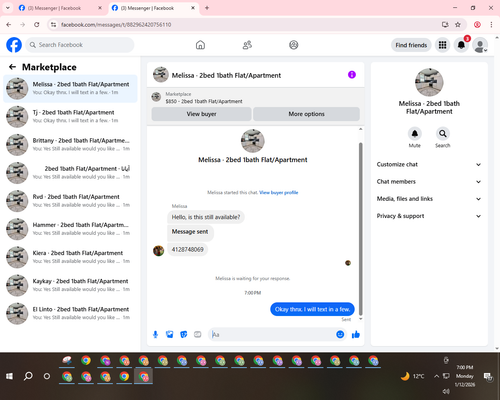The image size is (500, 400).
Task: Record a voice clip with microphone icon
Action: pyautogui.click(x=155, y=334)
